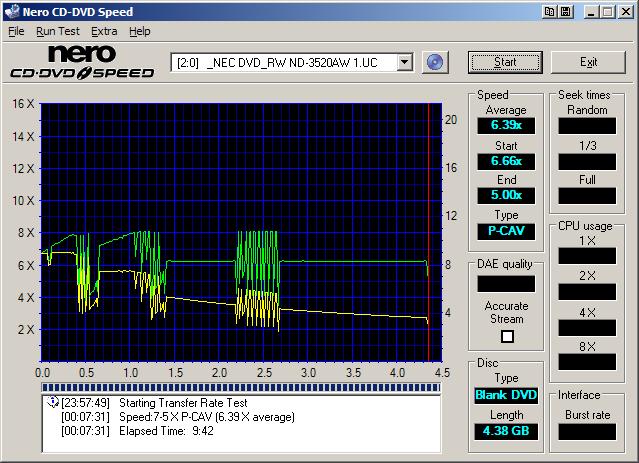
Task: Click the disc info icon beside drive selector
Action: (435, 62)
